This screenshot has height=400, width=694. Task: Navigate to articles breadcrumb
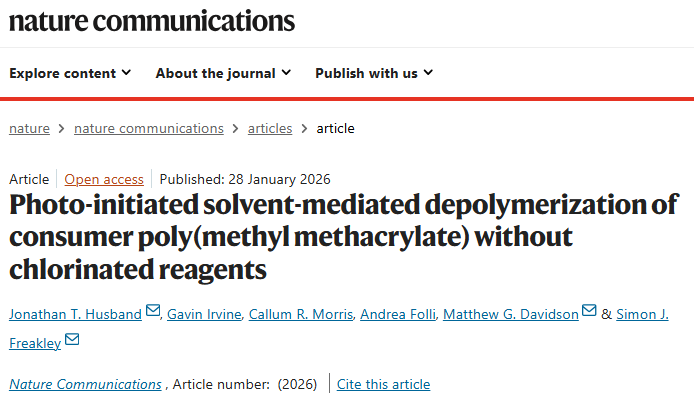[270, 128]
